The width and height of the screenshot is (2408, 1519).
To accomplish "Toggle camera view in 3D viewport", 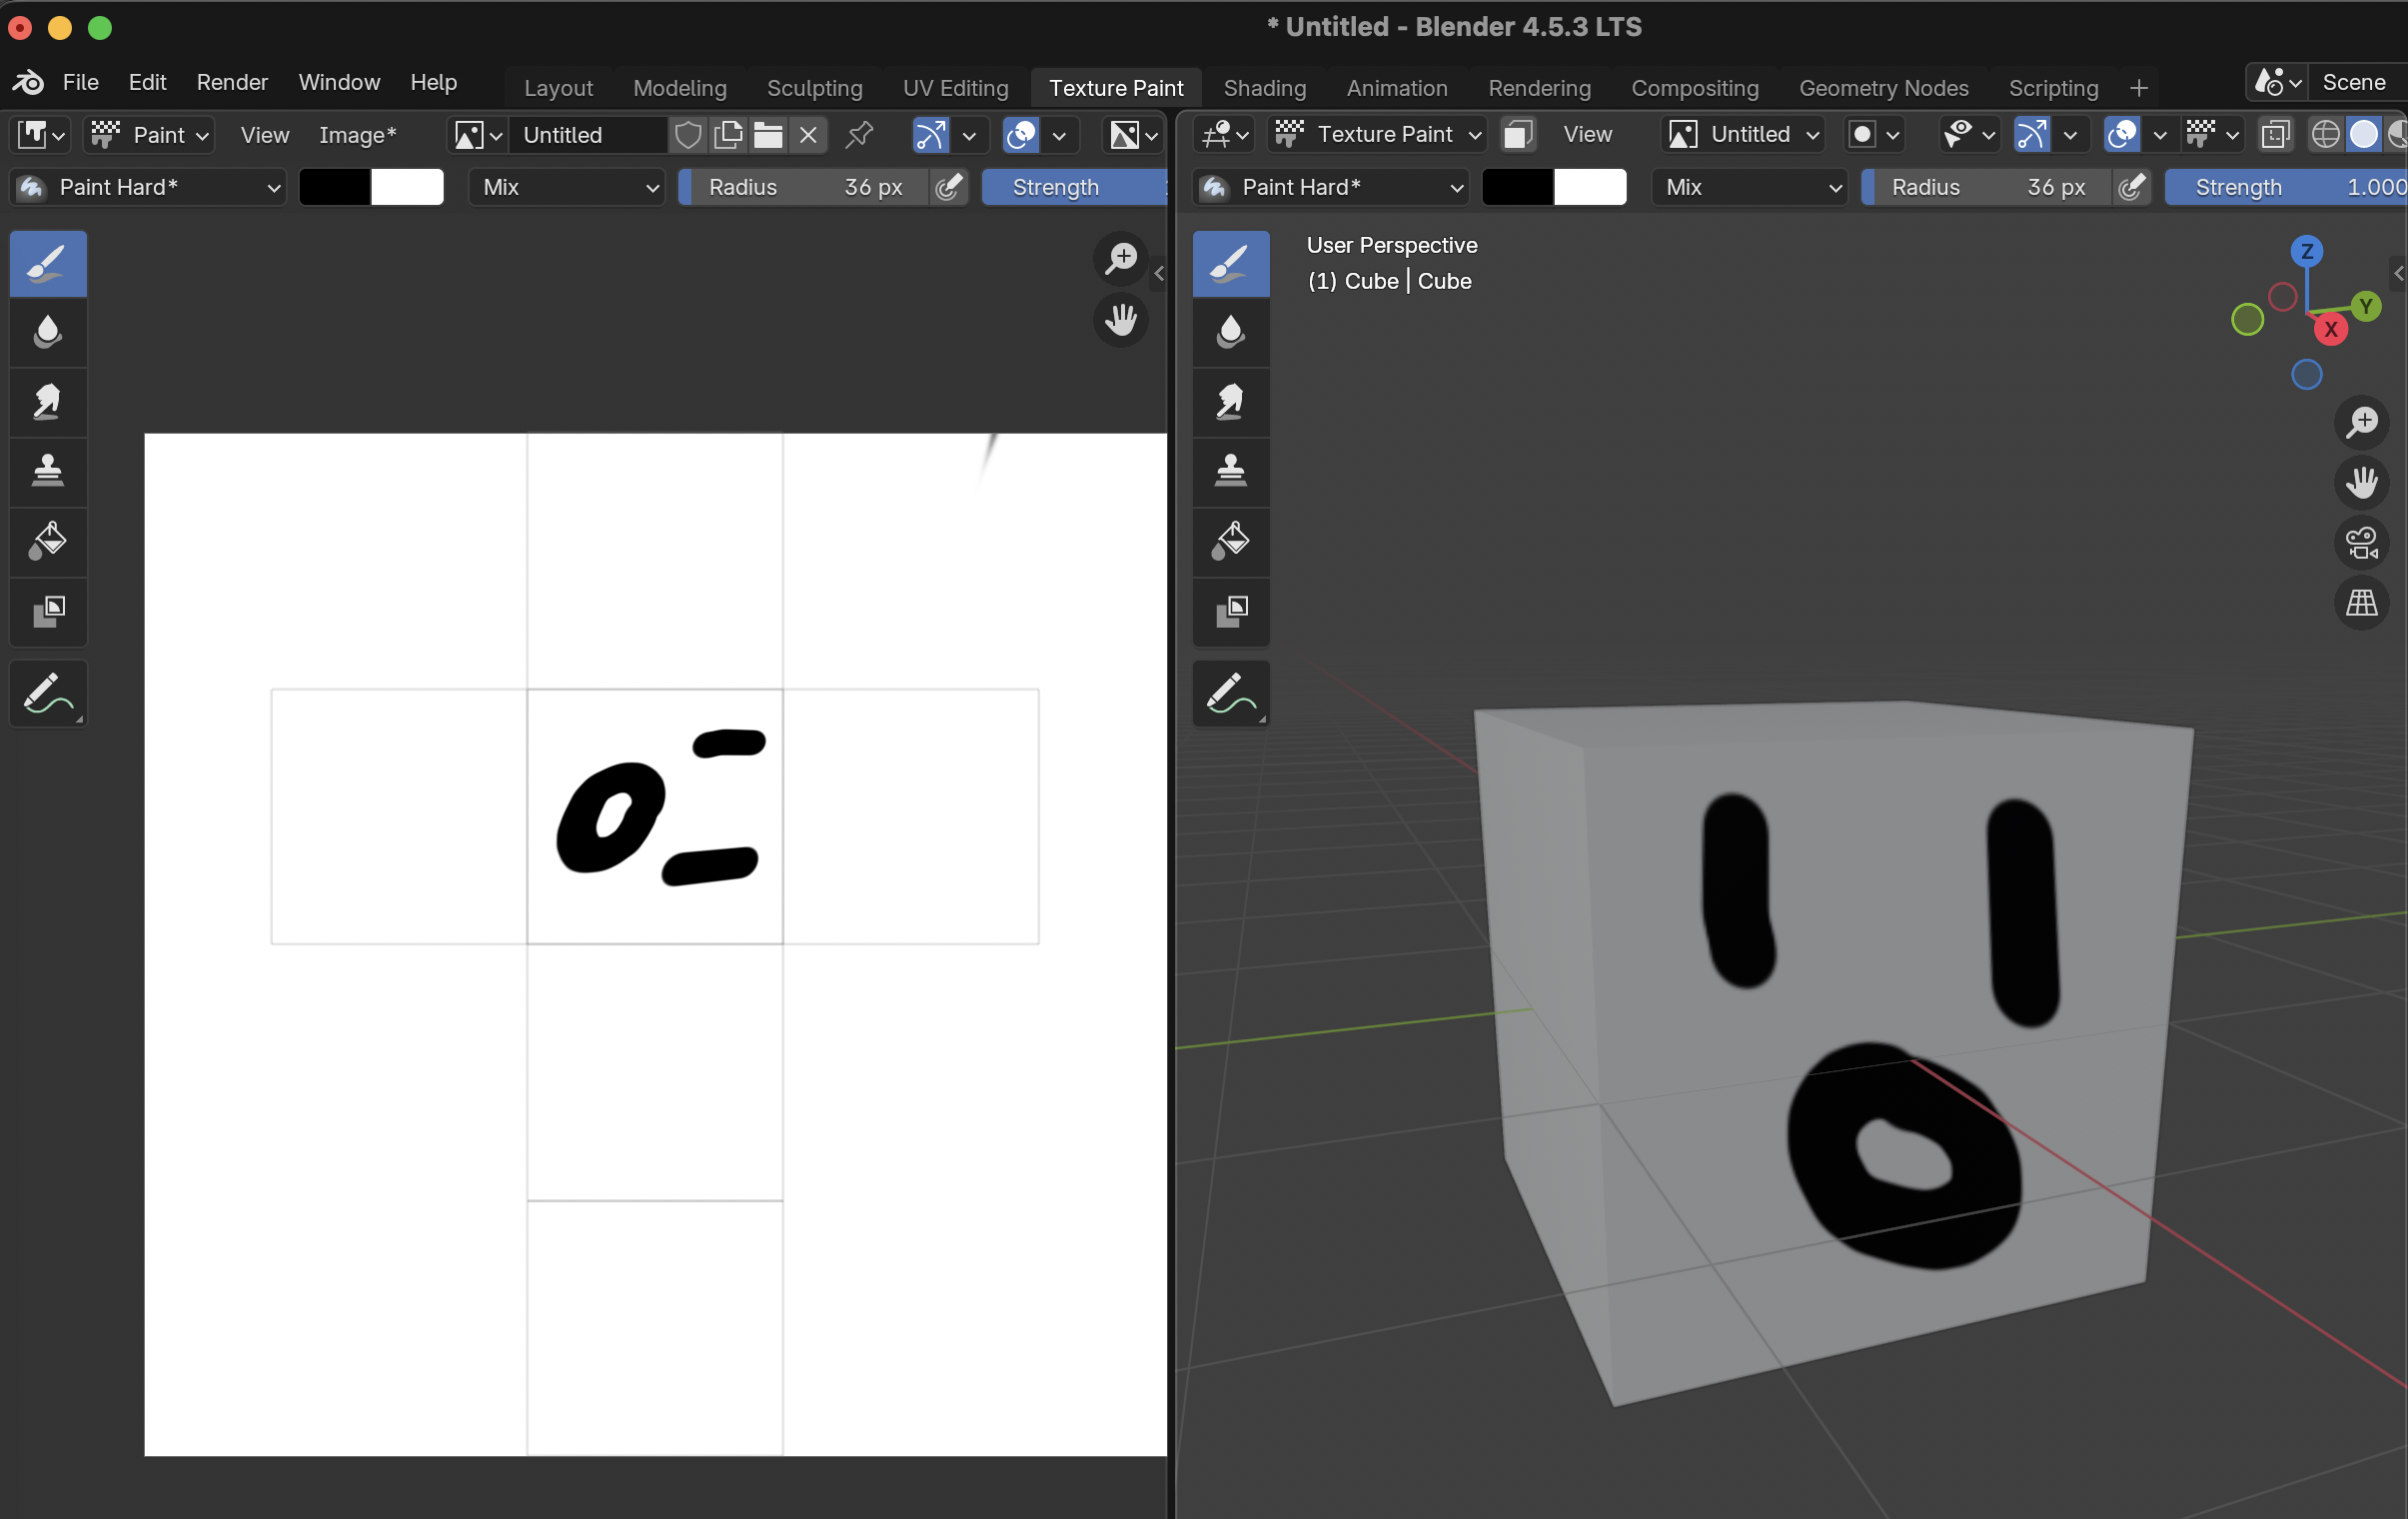I will tap(2361, 543).
